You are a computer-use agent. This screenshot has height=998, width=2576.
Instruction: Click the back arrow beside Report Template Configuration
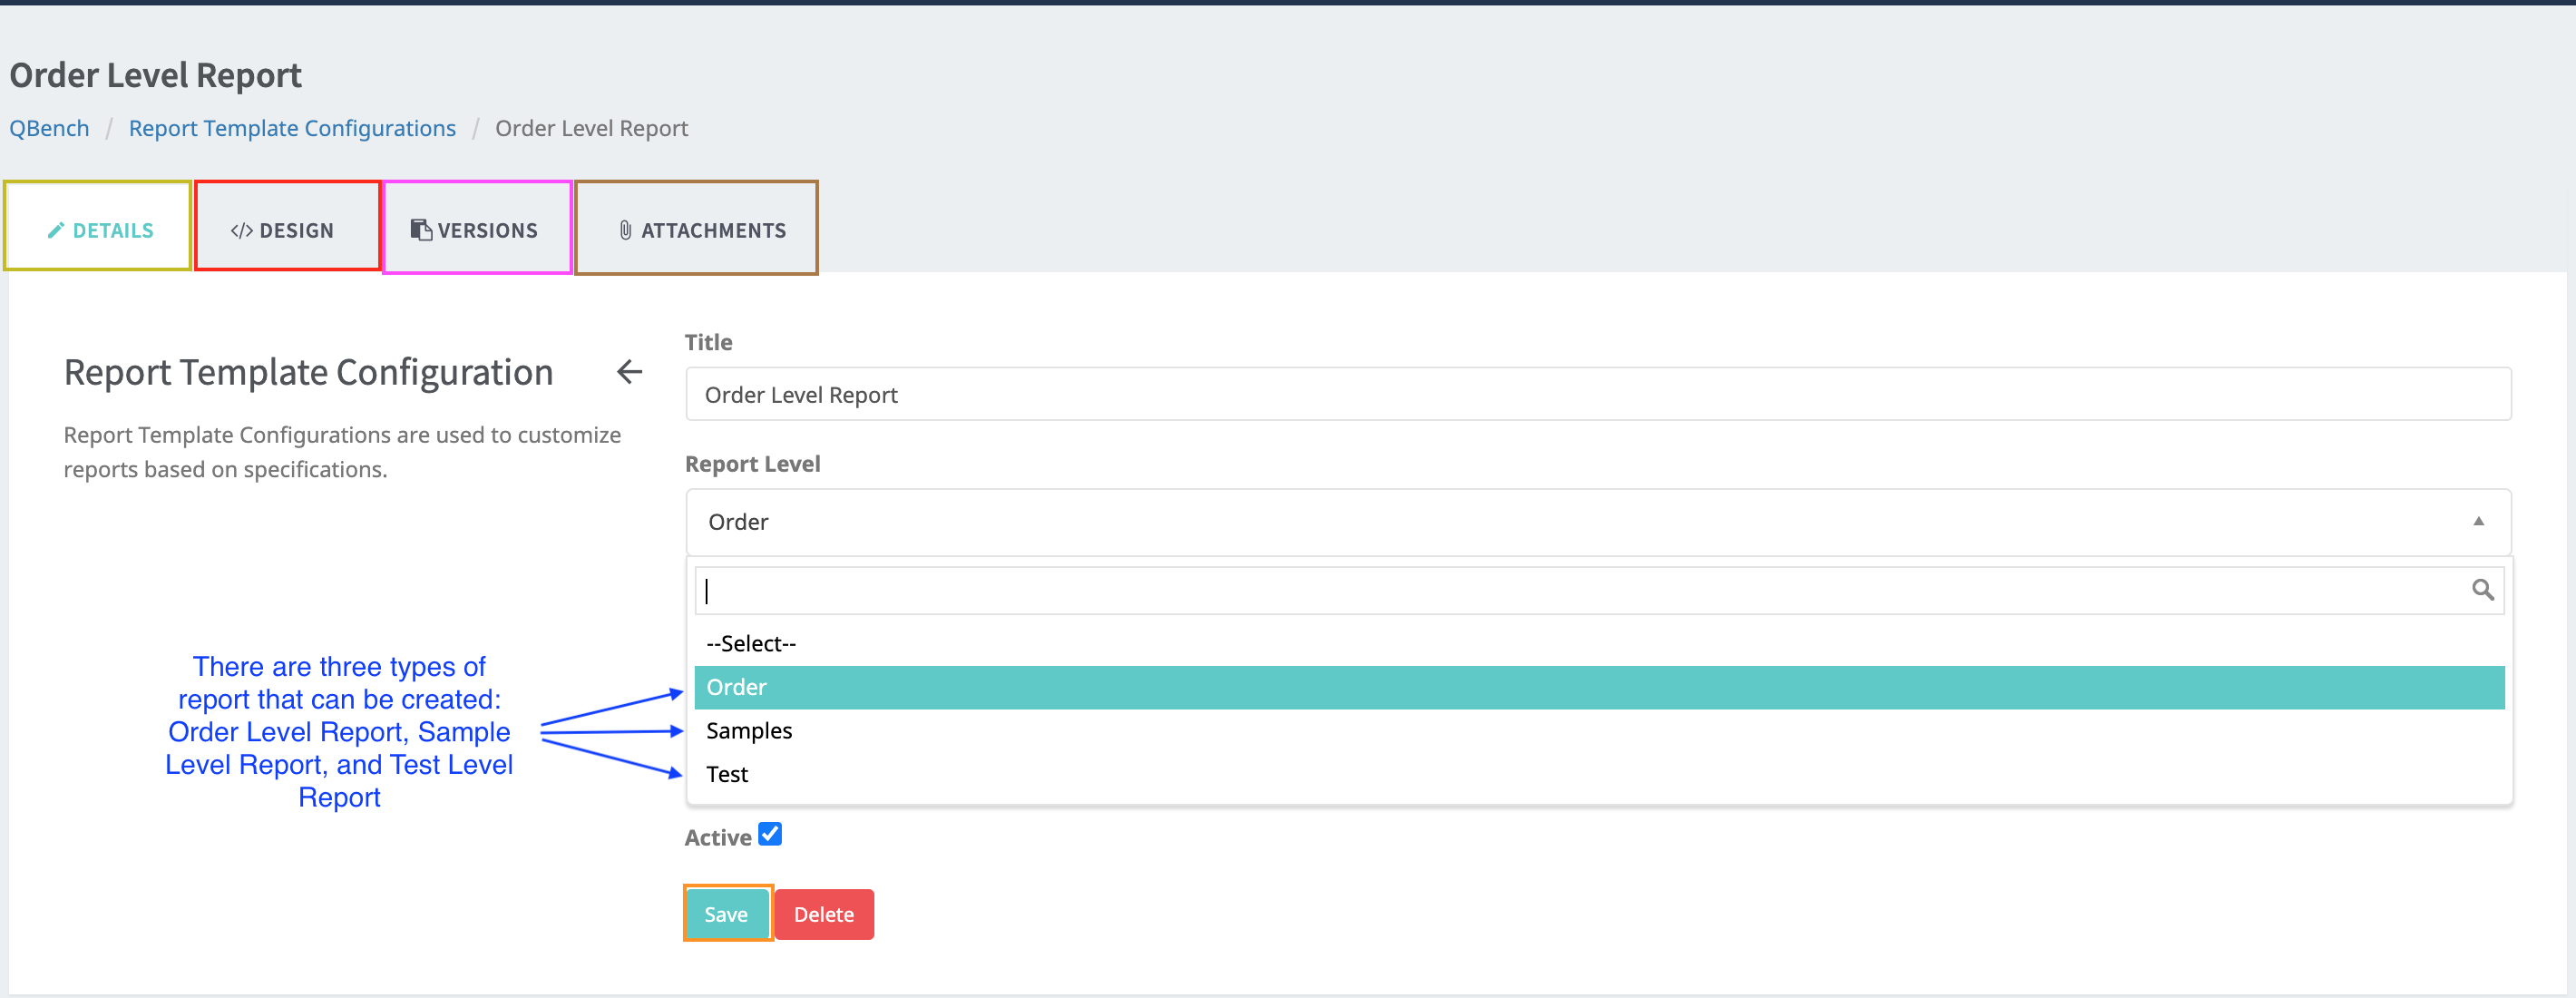point(629,372)
